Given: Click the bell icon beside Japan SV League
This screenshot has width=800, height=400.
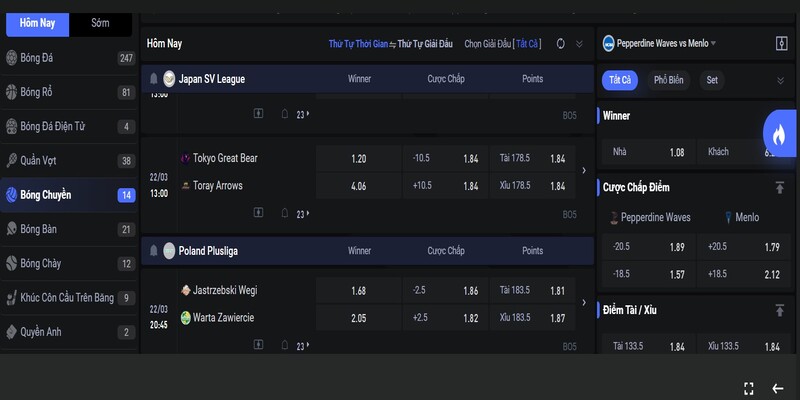Looking at the screenshot, I should (153, 78).
